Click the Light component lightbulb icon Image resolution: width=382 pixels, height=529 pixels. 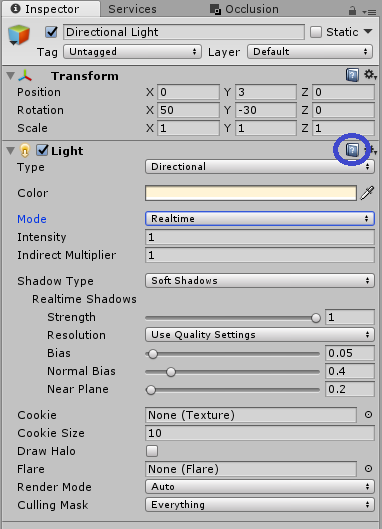(x=25, y=150)
